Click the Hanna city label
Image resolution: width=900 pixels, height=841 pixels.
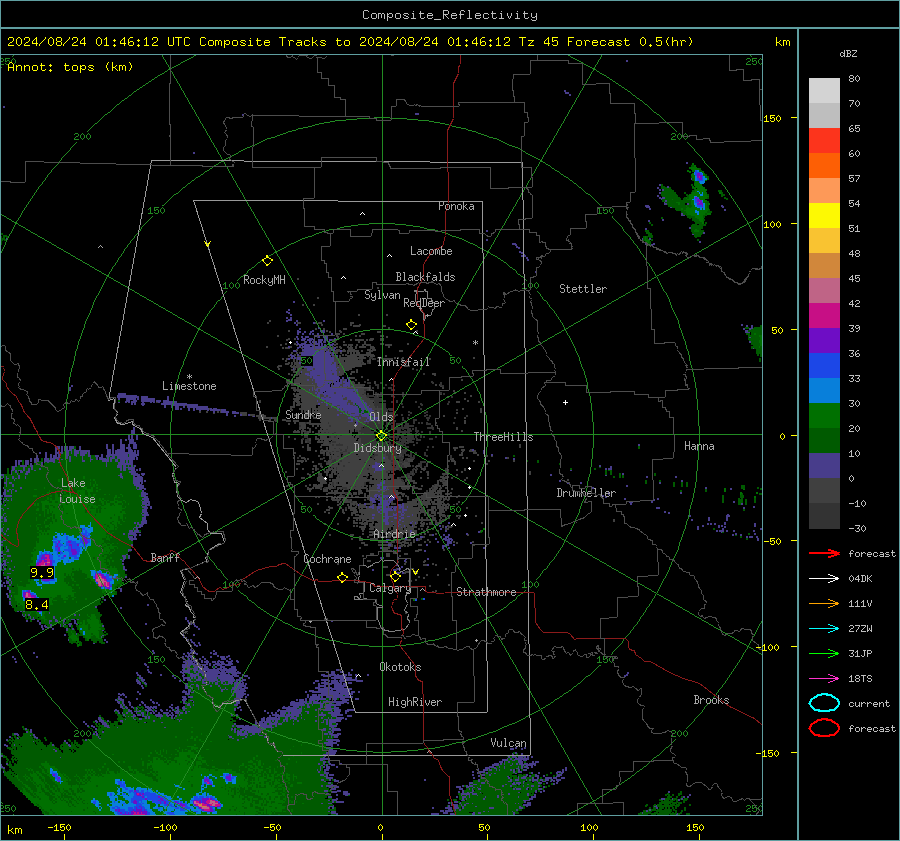(699, 446)
